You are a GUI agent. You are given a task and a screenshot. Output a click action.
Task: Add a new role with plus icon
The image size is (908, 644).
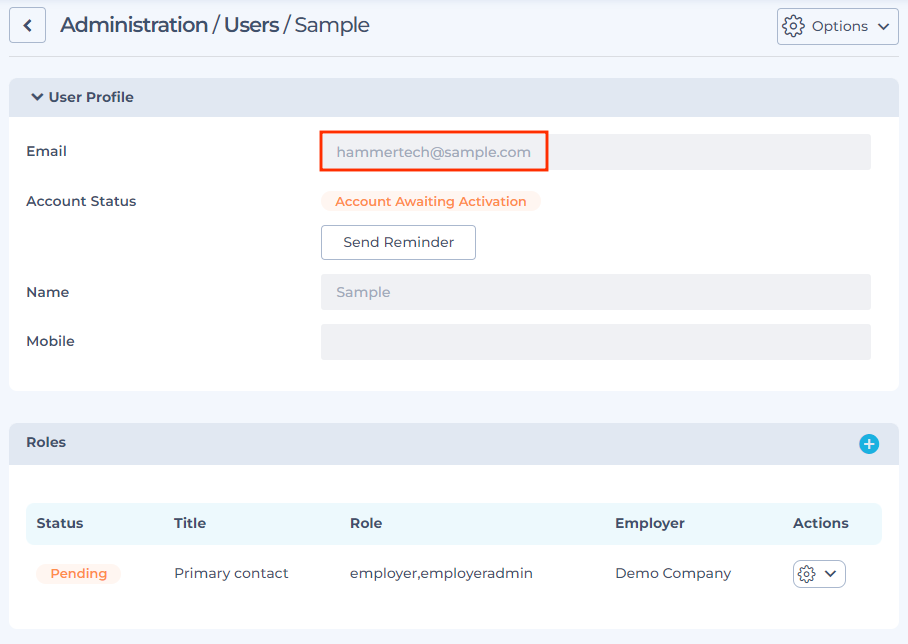(x=869, y=444)
